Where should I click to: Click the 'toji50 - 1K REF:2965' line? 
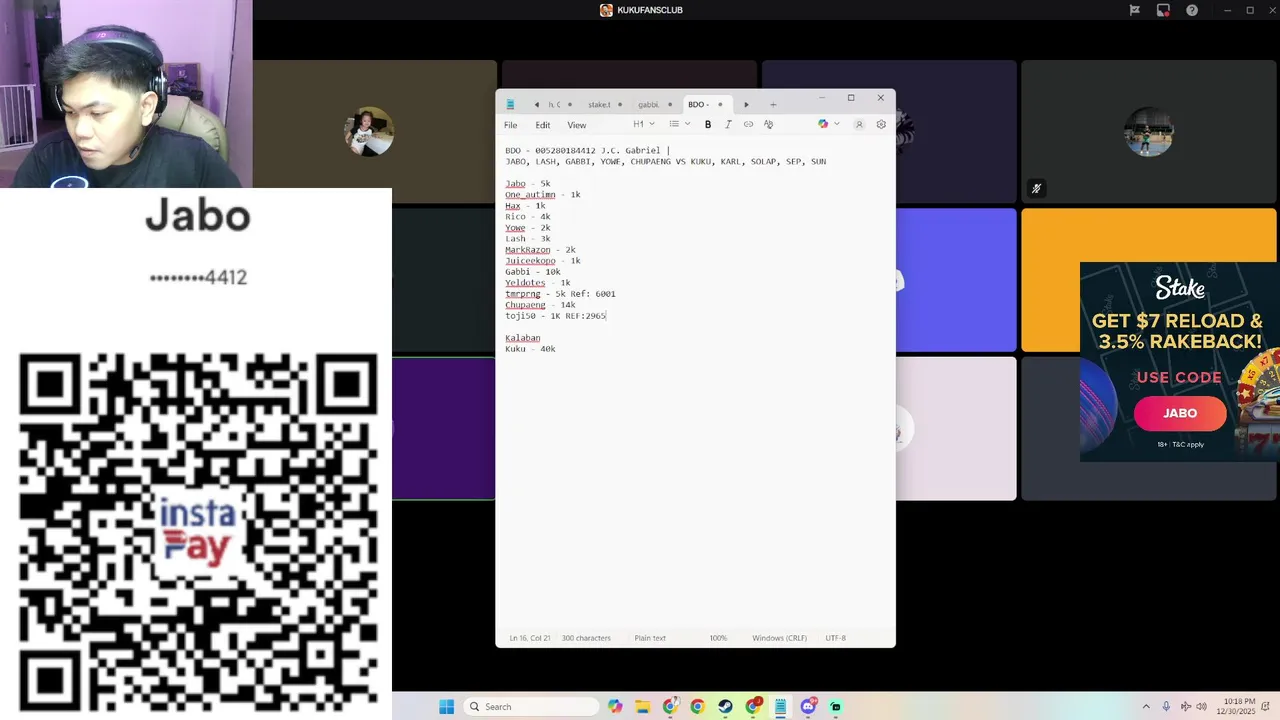pyautogui.click(x=555, y=316)
